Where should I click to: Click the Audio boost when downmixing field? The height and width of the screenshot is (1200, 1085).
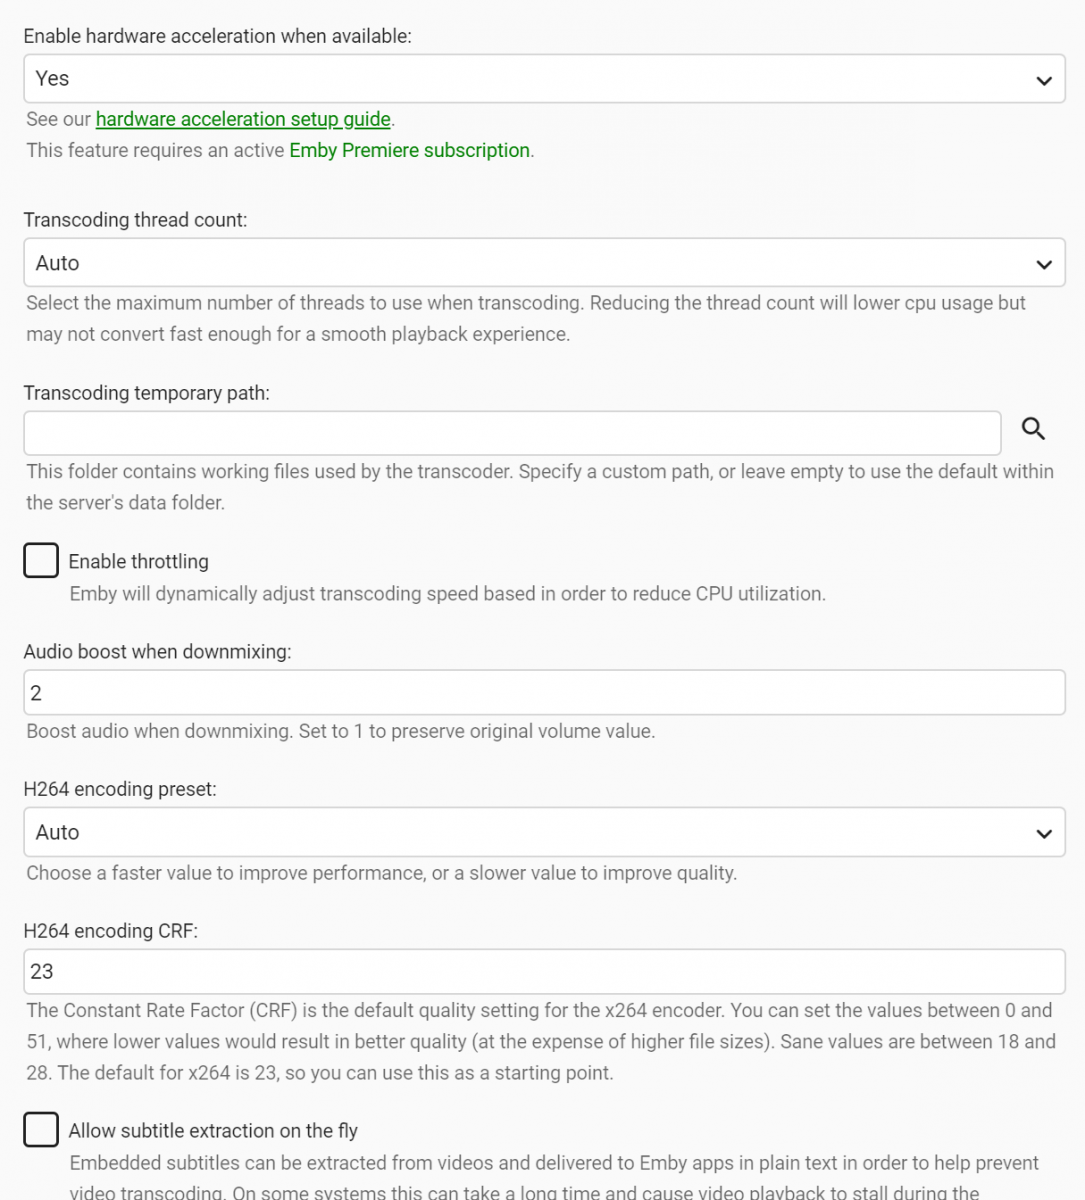point(544,693)
